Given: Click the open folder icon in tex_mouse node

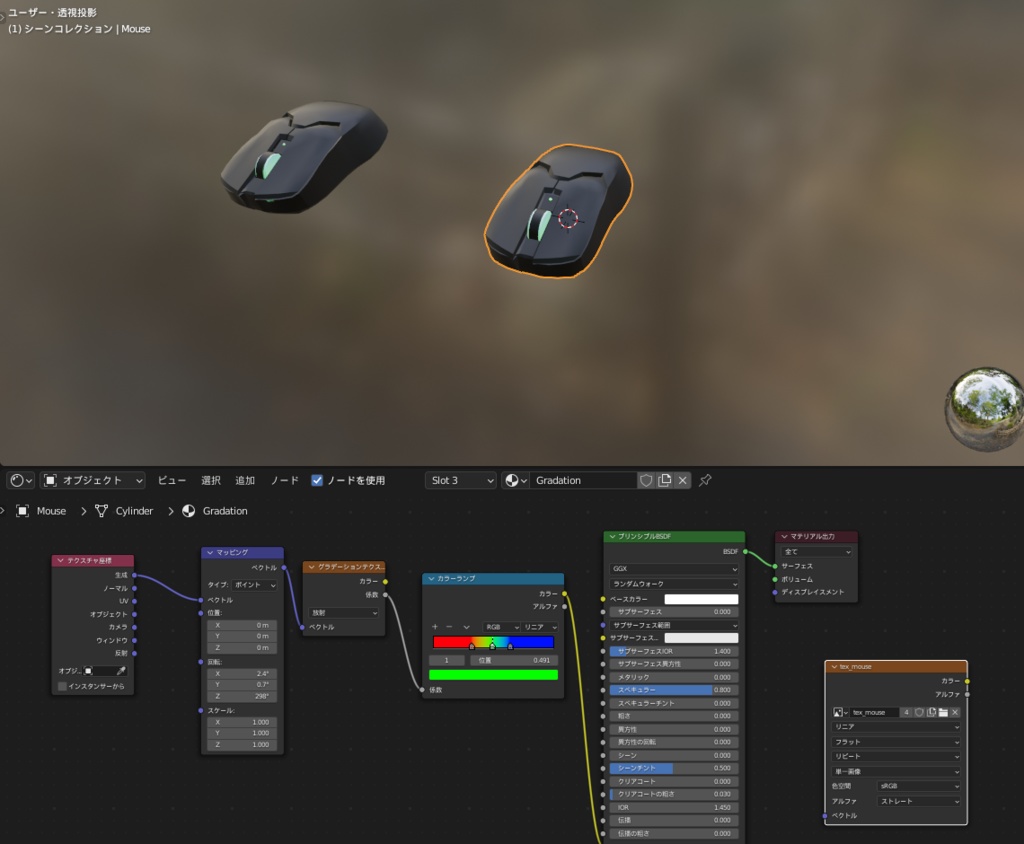Looking at the screenshot, I should click(944, 712).
